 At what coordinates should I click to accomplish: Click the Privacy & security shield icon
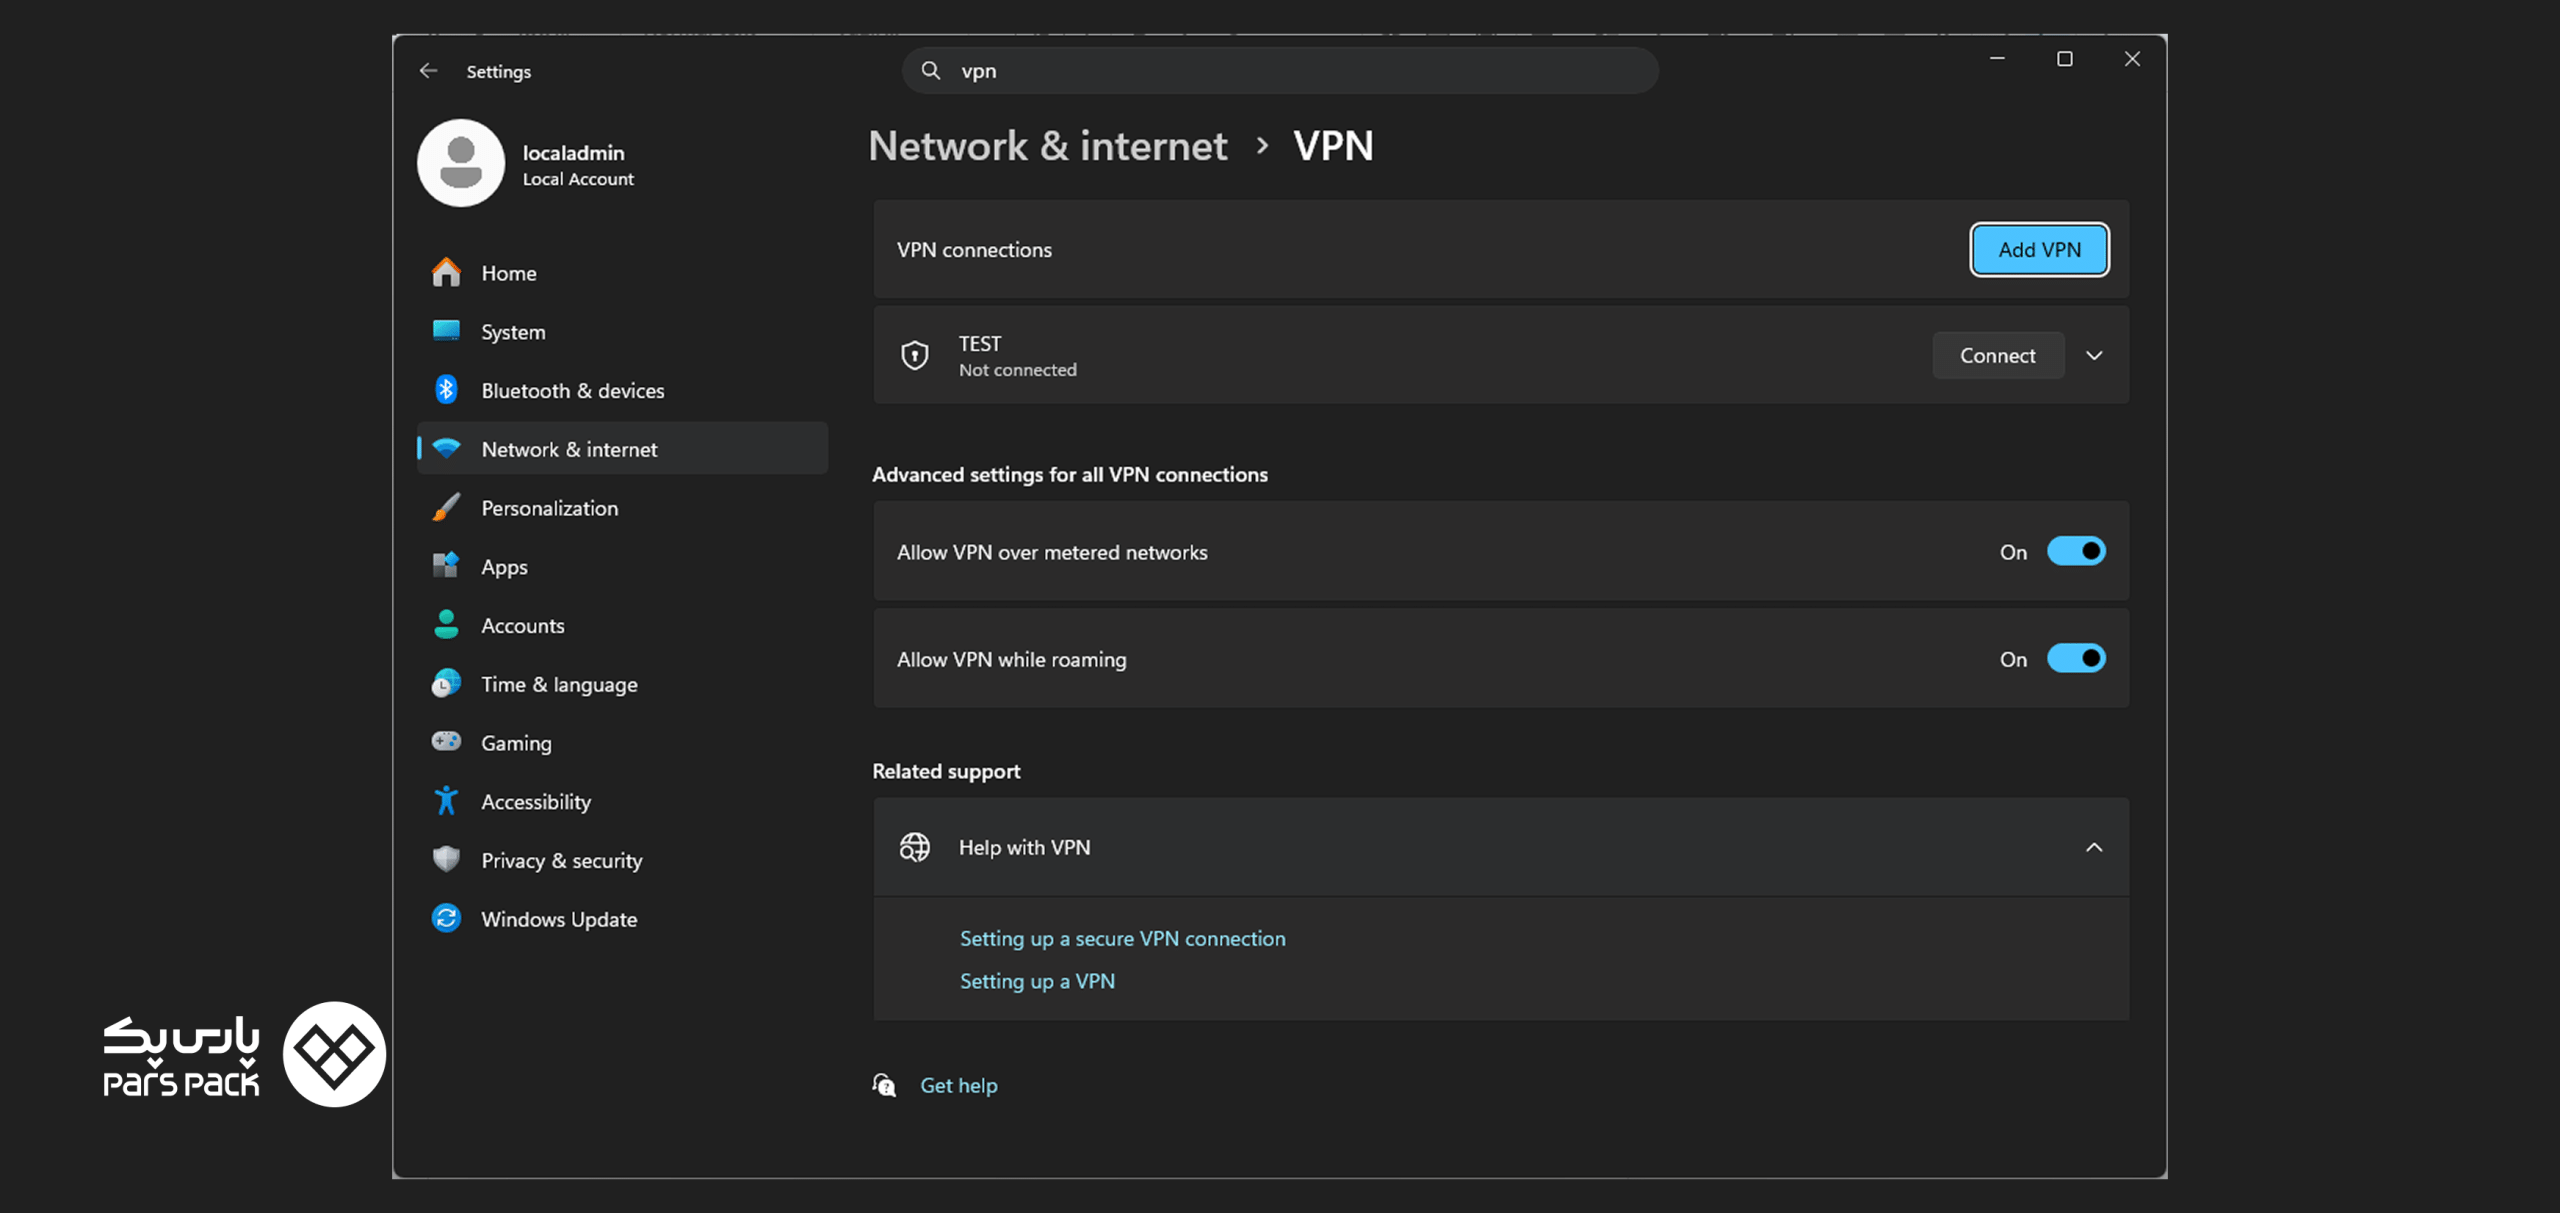446,860
